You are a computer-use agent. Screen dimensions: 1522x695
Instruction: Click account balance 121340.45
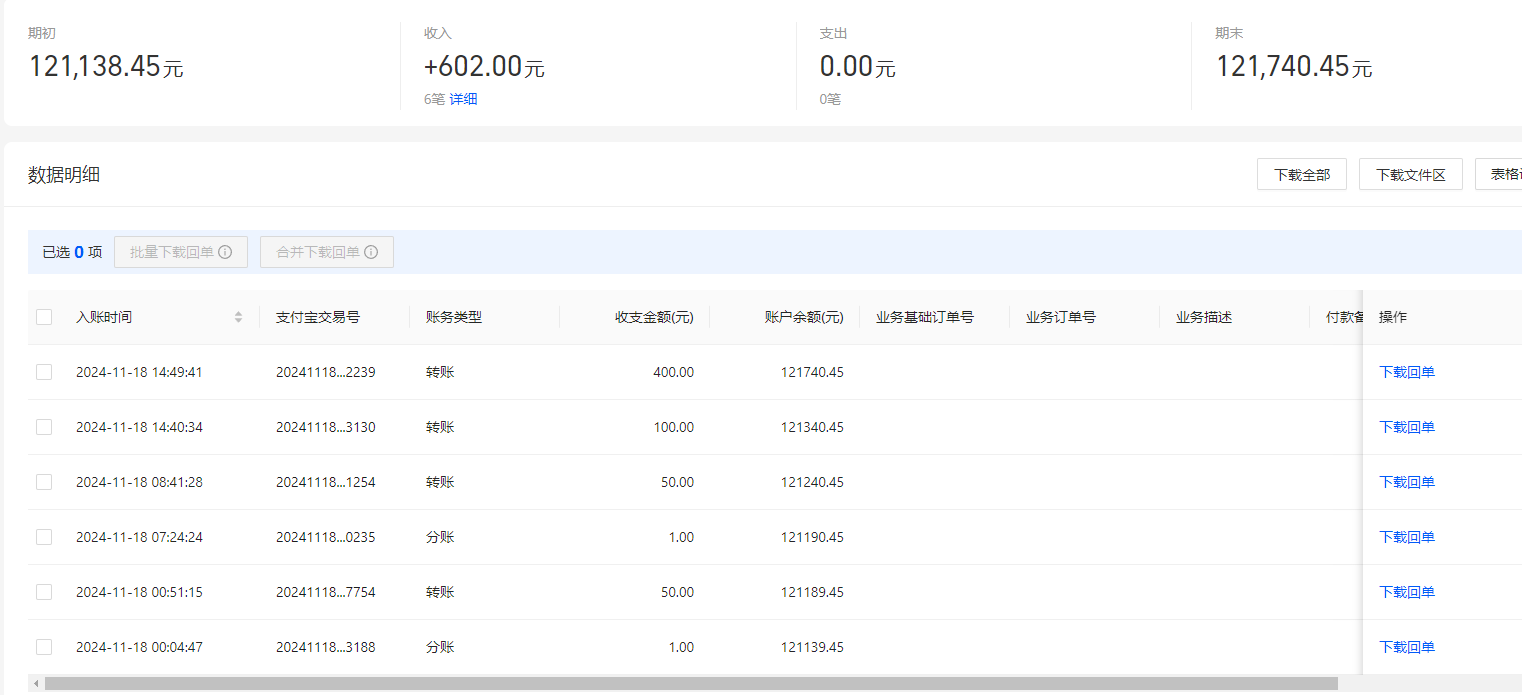coord(812,427)
